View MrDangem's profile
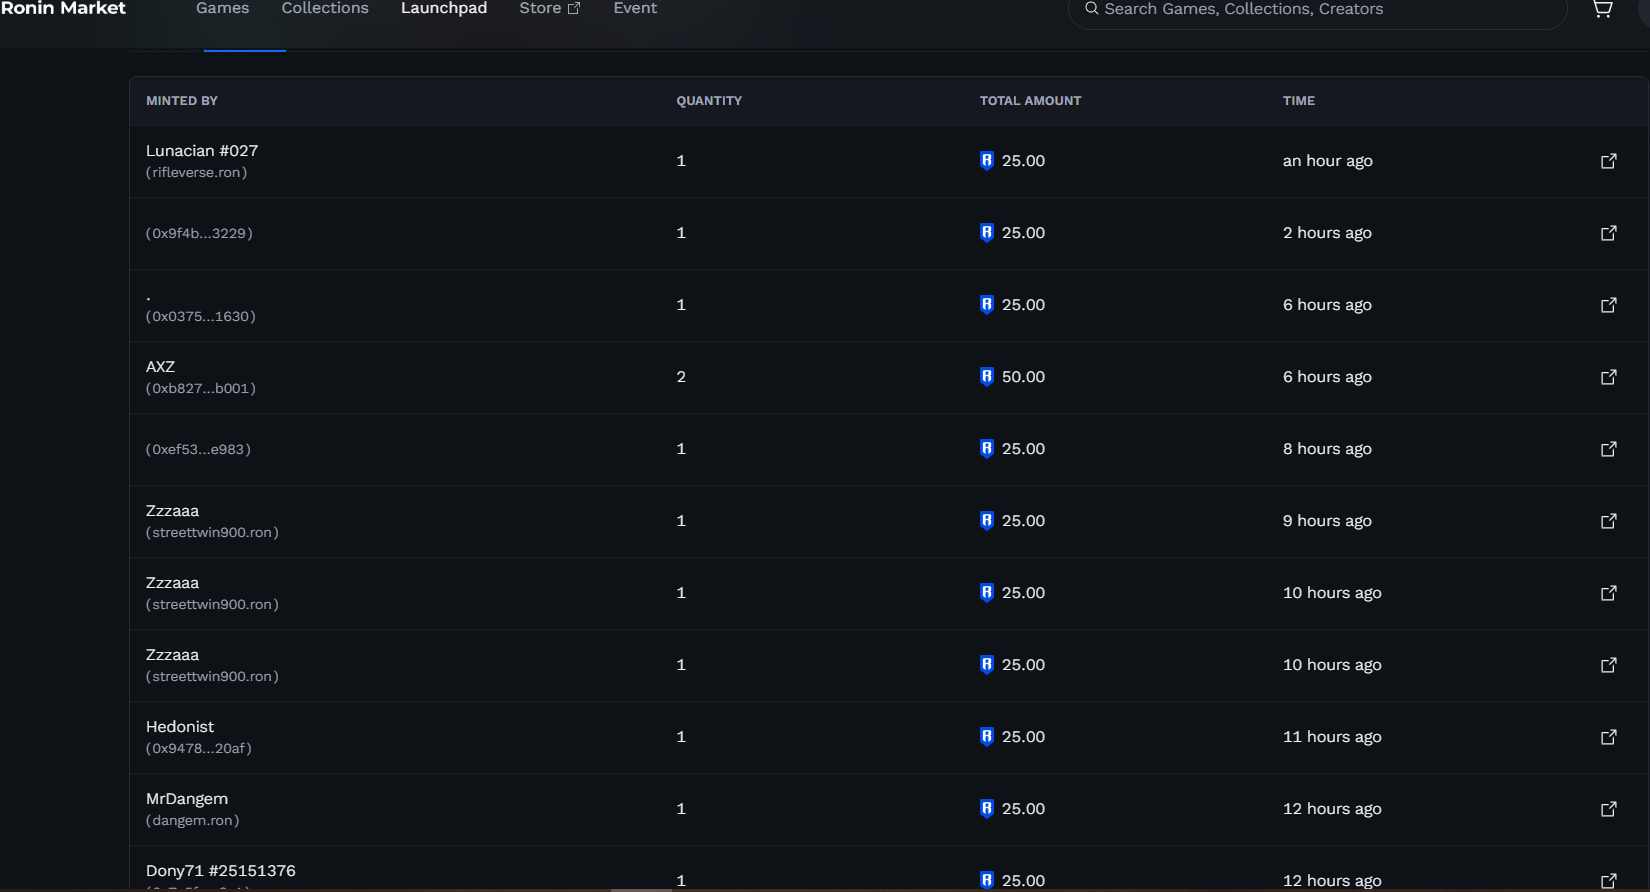 (187, 799)
